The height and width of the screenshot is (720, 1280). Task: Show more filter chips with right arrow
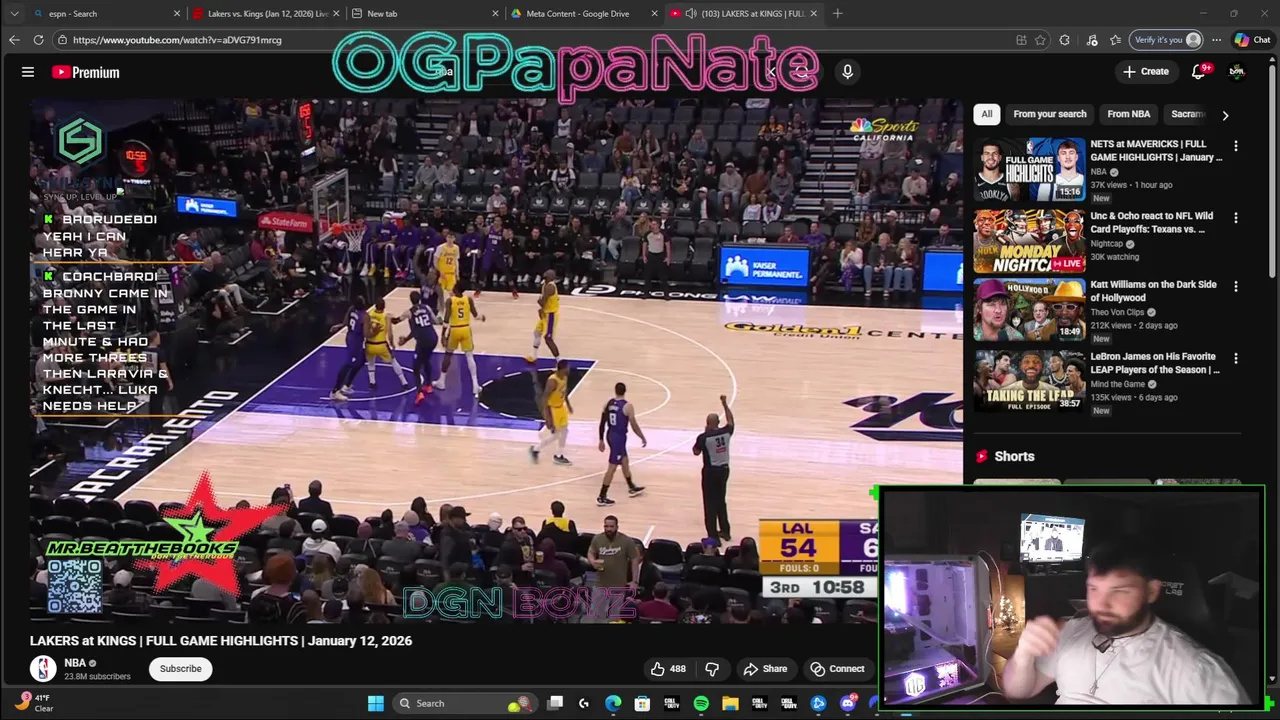[1225, 115]
